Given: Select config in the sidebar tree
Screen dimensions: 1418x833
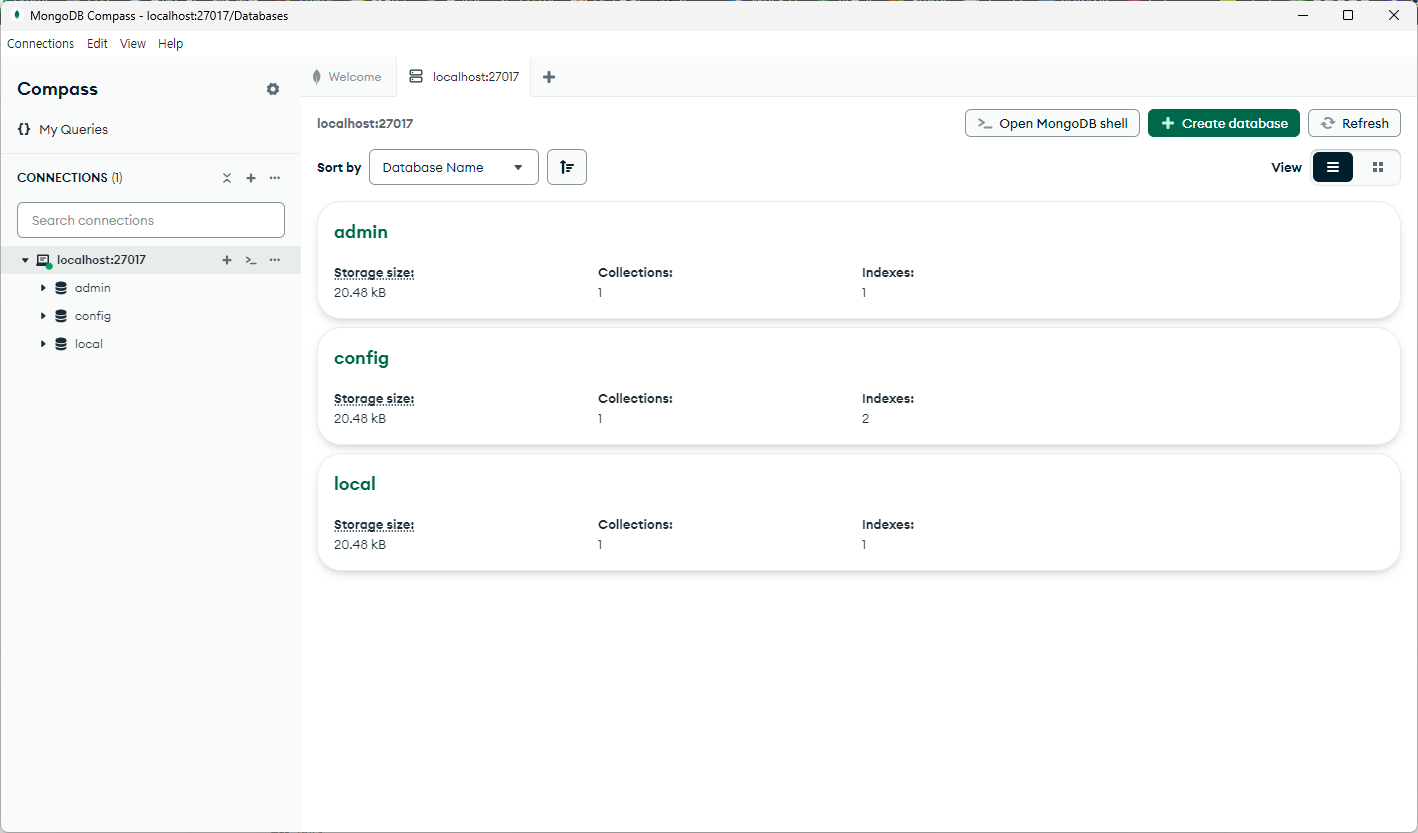Looking at the screenshot, I should [93, 316].
